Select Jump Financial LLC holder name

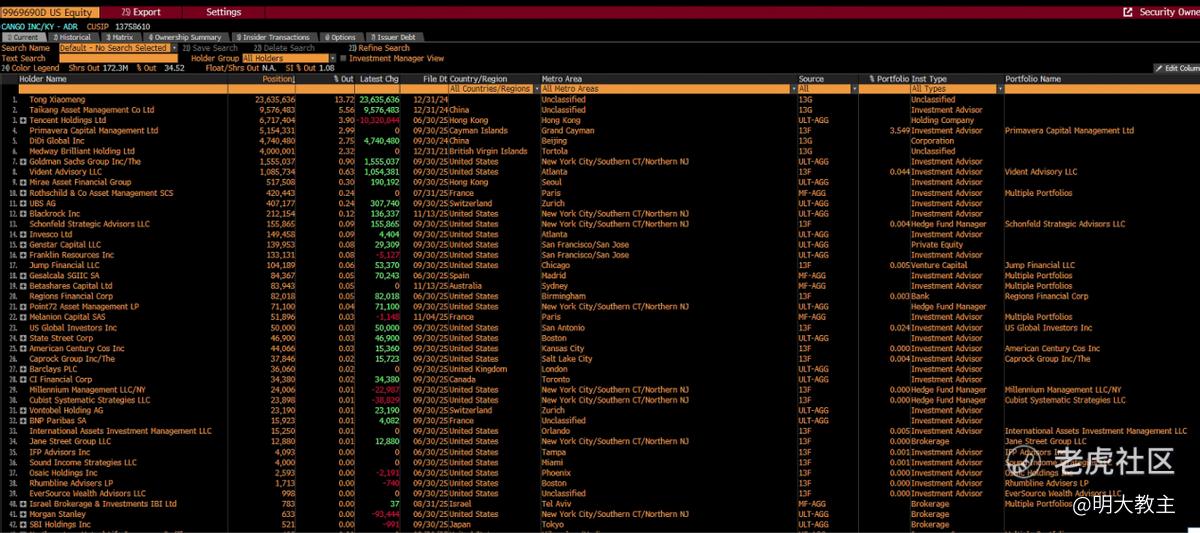[64, 266]
